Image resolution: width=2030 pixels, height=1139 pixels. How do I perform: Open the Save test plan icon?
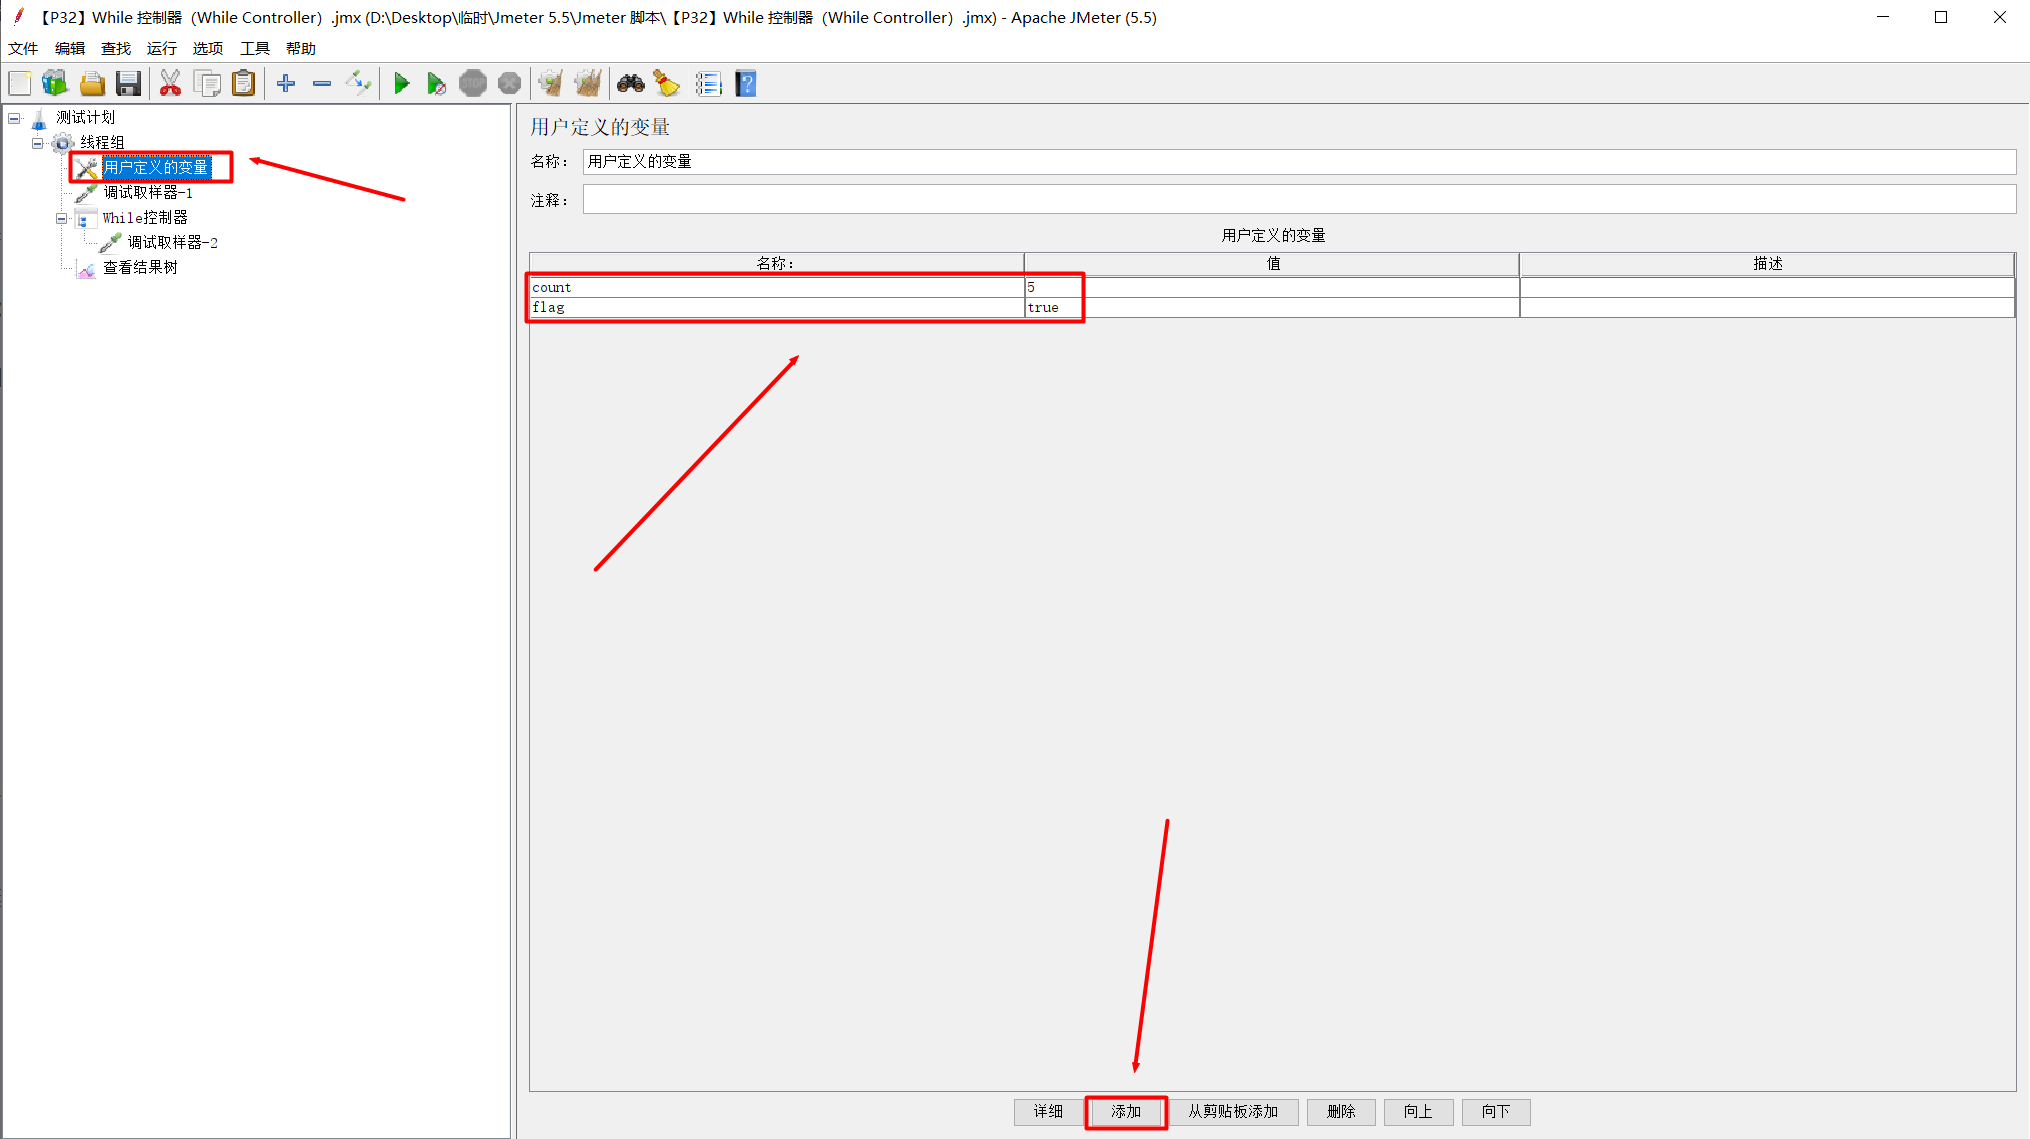(128, 83)
